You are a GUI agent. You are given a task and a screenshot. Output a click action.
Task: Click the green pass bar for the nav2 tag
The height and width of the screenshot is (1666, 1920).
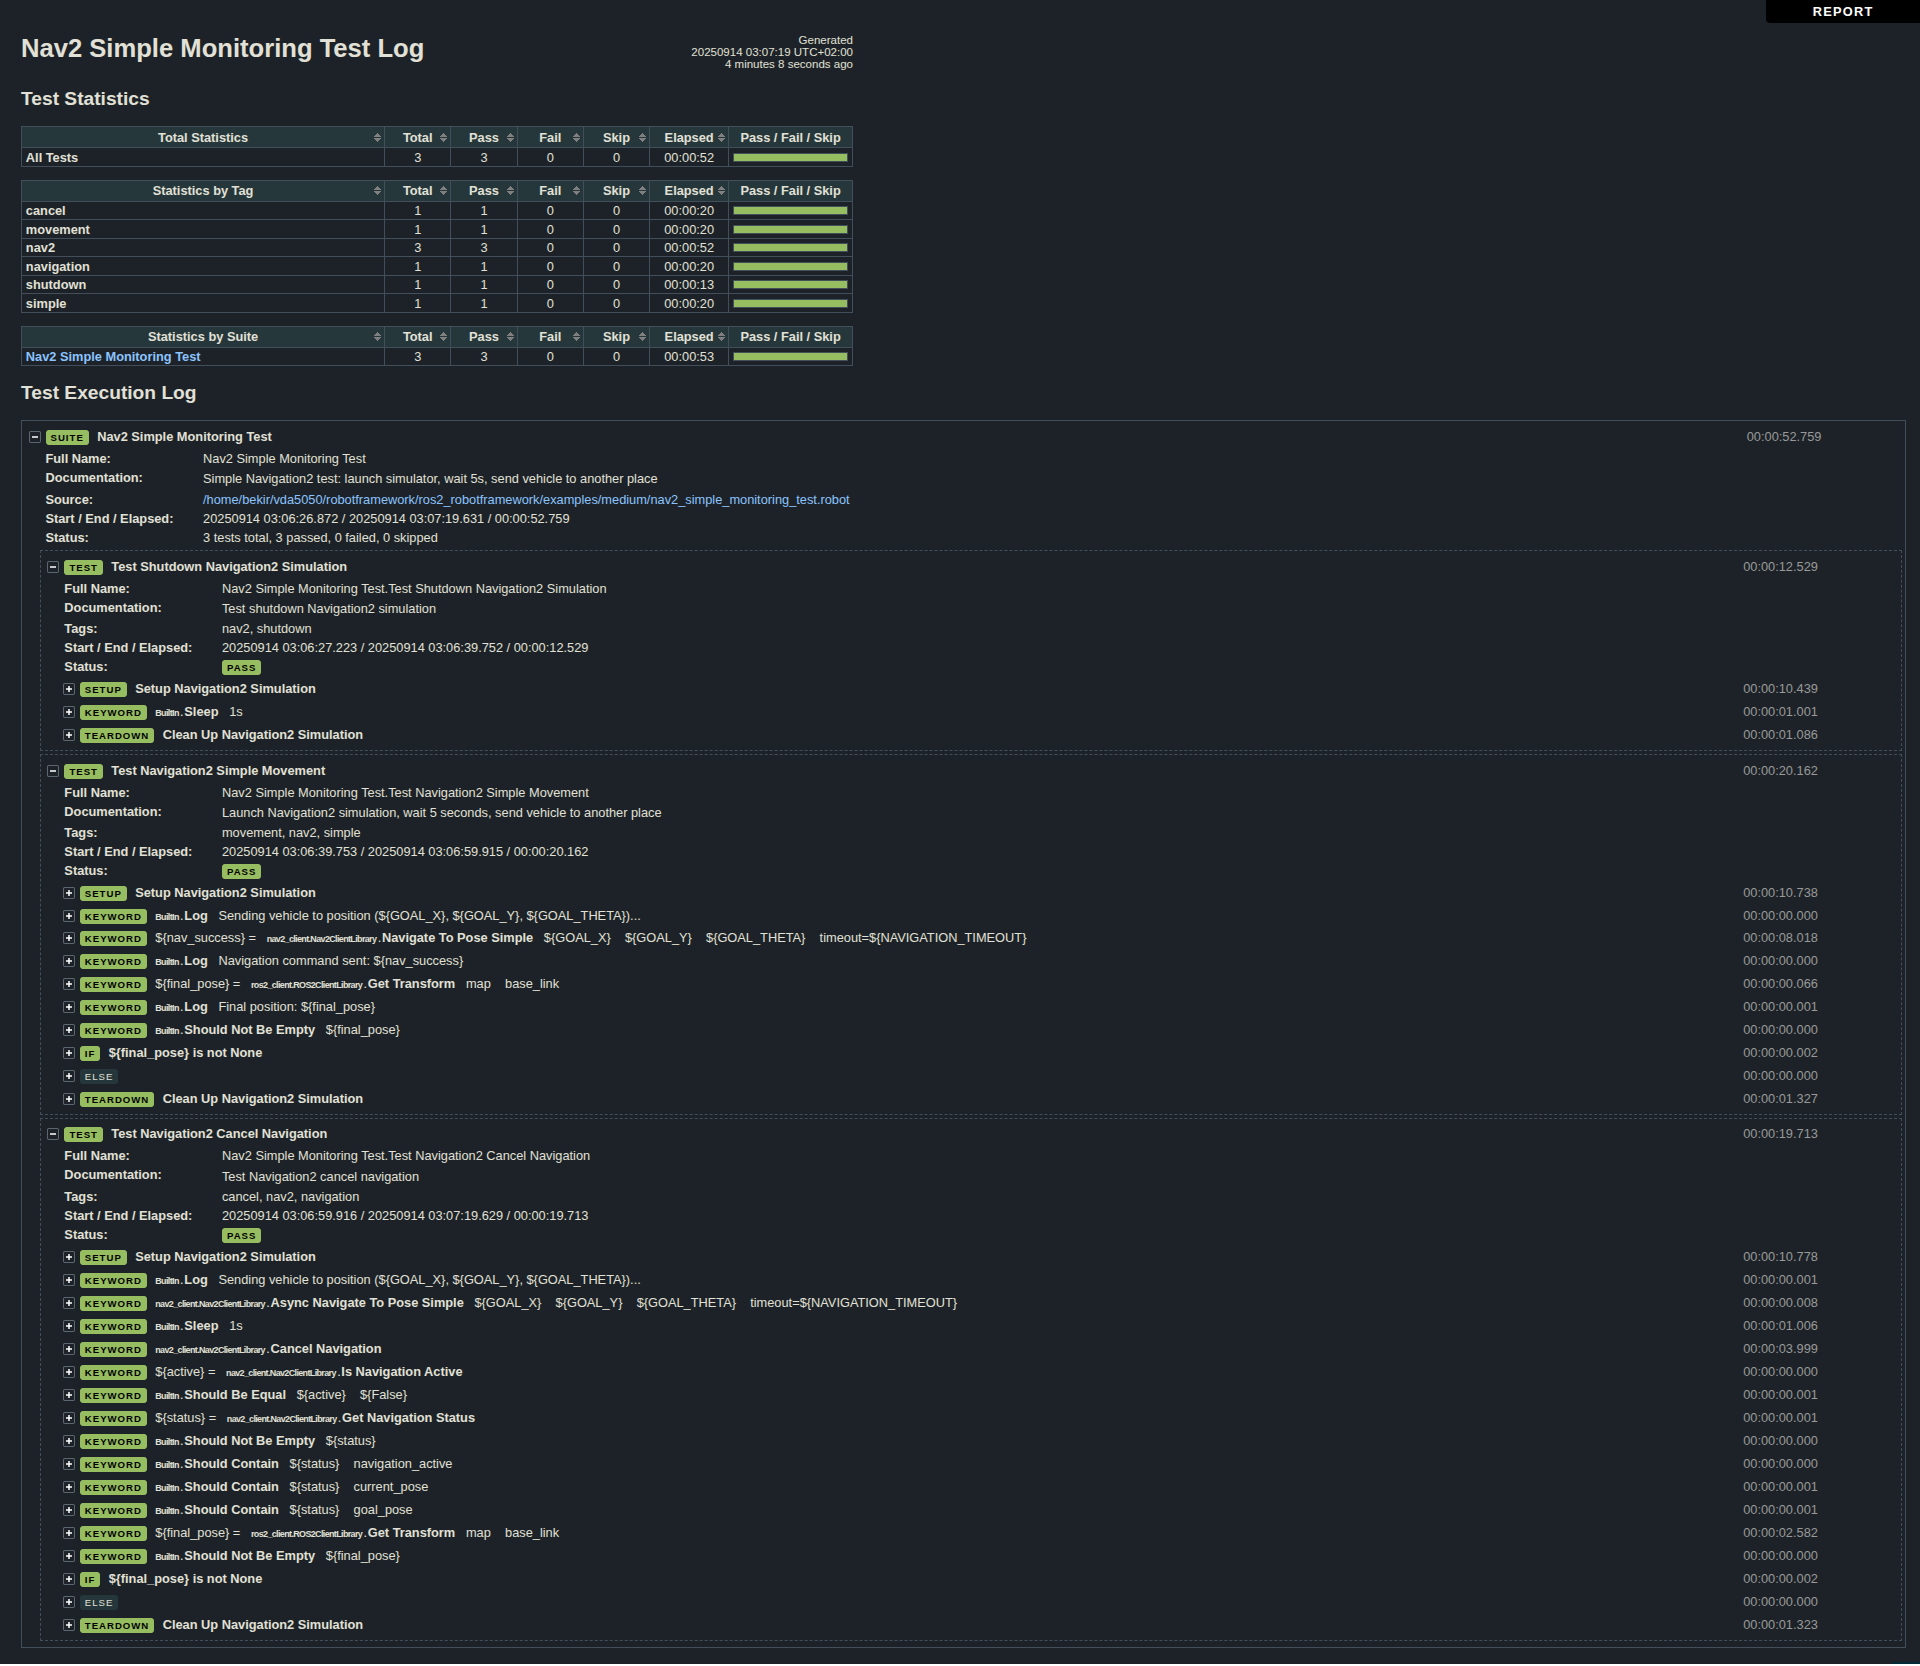coord(790,247)
